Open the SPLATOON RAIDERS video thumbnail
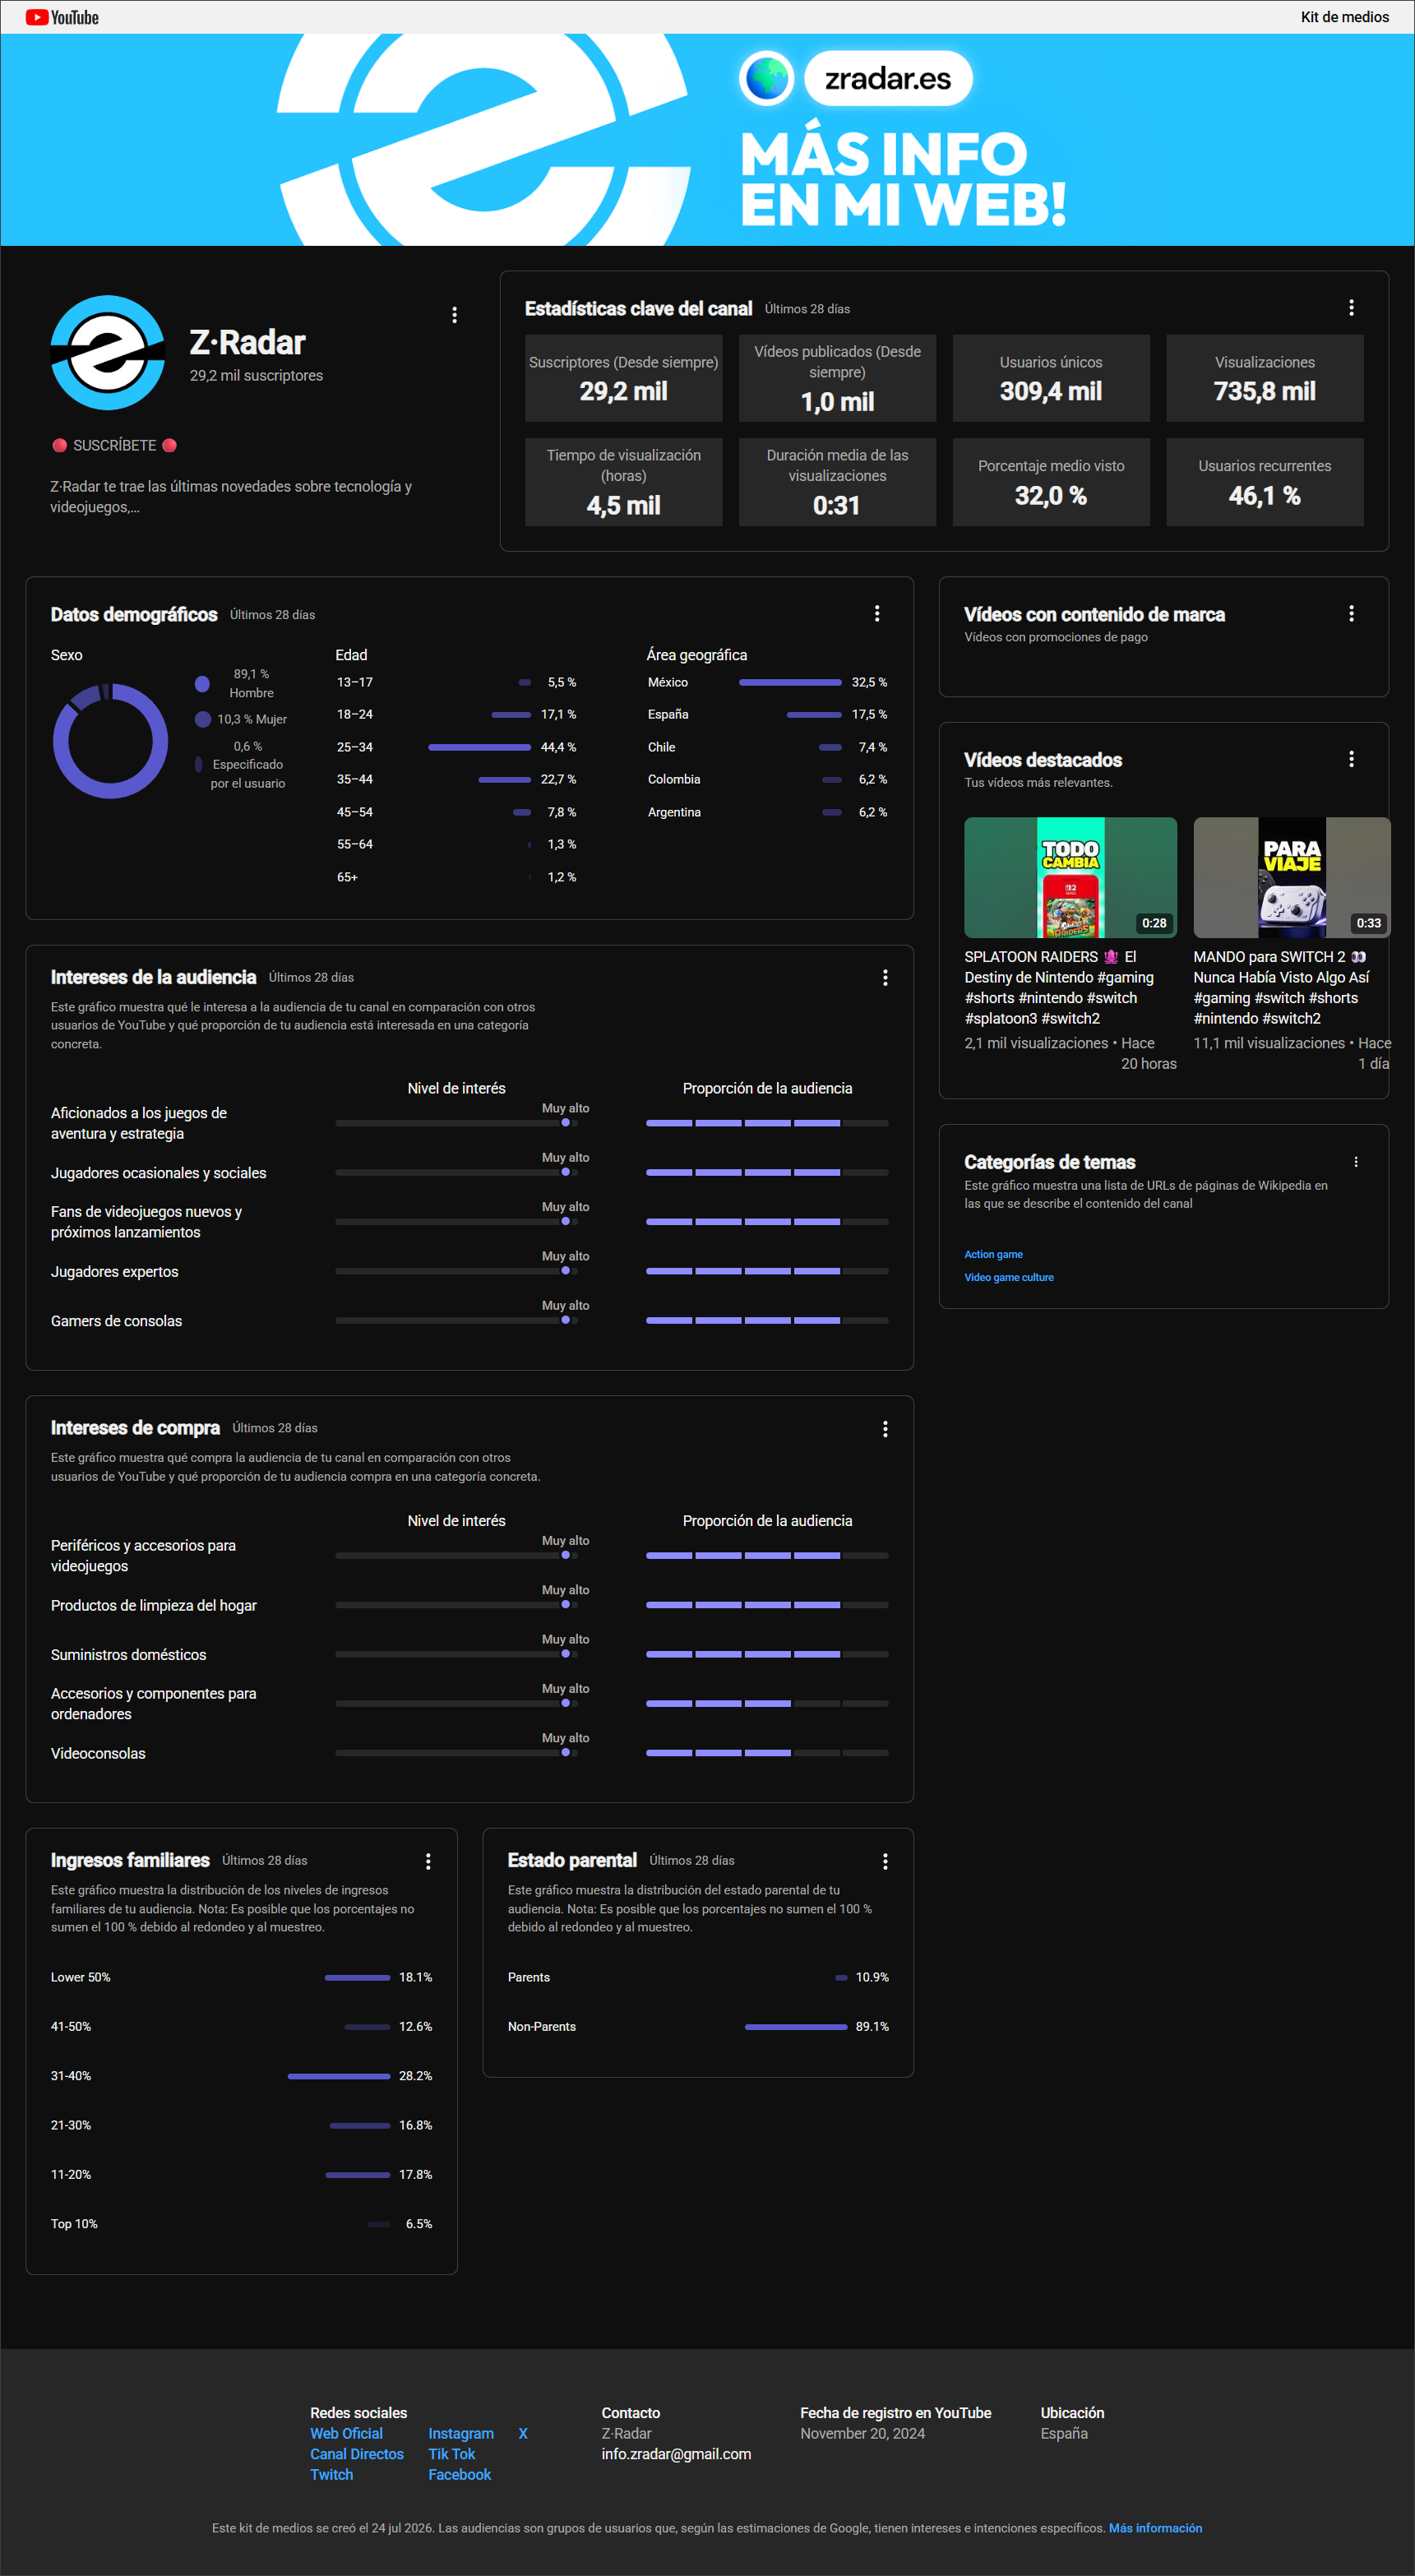Viewport: 1415px width, 2576px height. tap(1070, 877)
